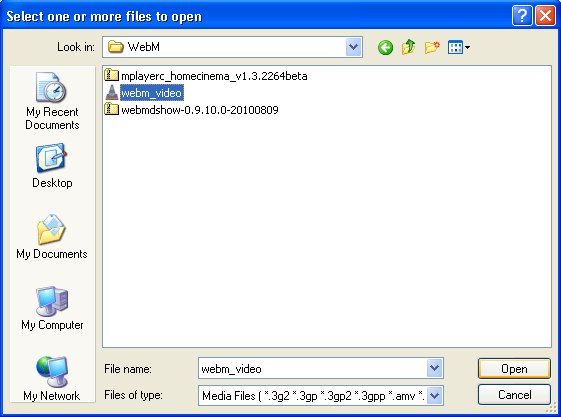Click the File name text field
The width and height of the screenshot is (561, 417).
(313, 368)
